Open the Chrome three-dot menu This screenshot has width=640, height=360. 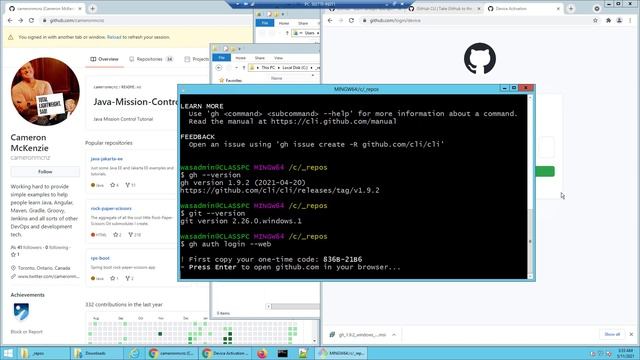[x=631, y=20]
